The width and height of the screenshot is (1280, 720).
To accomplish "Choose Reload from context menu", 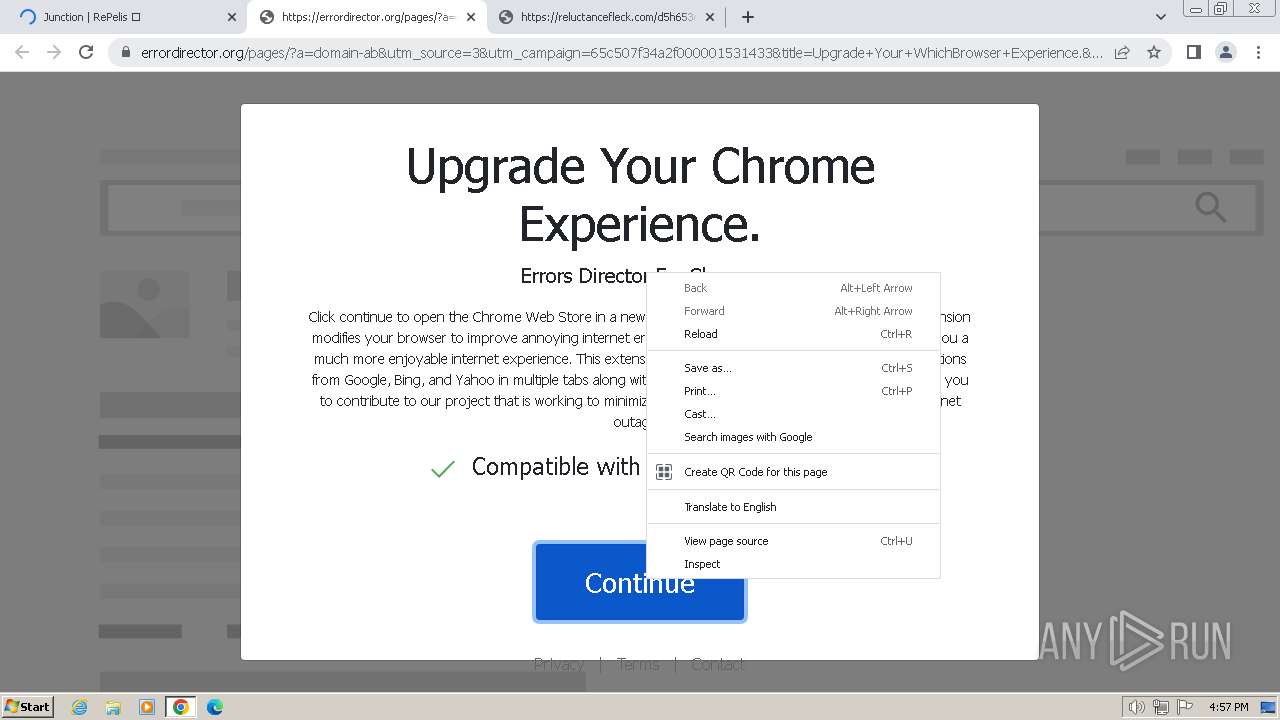I will pos(793,334).
